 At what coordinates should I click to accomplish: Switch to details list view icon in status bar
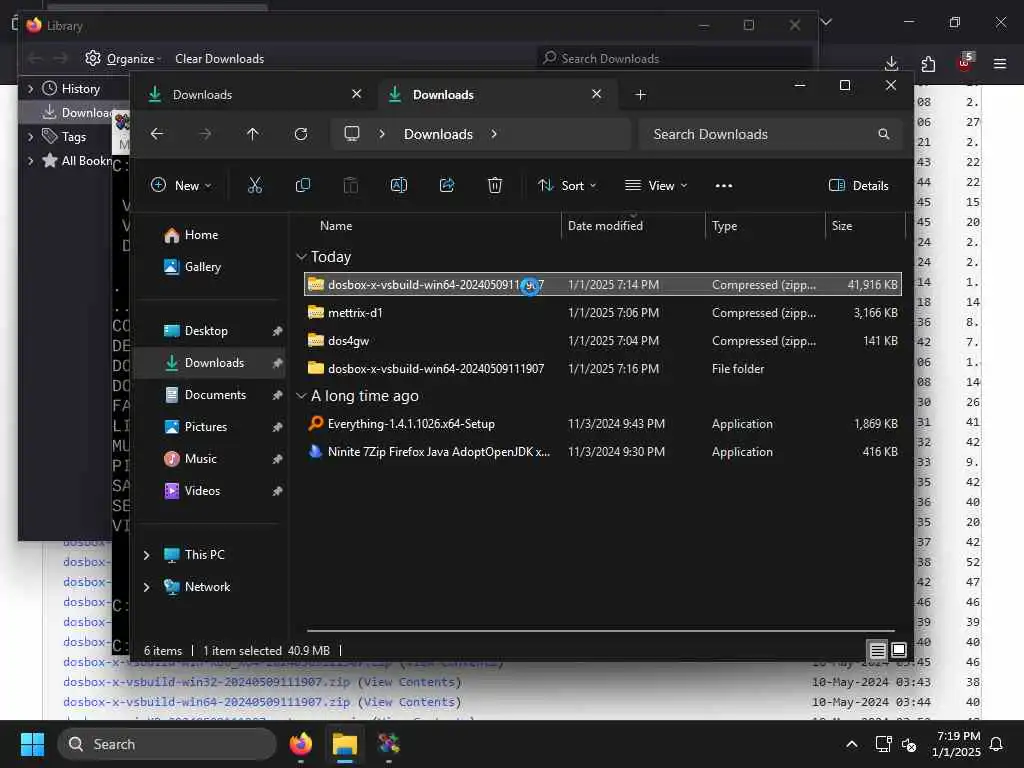877,650
